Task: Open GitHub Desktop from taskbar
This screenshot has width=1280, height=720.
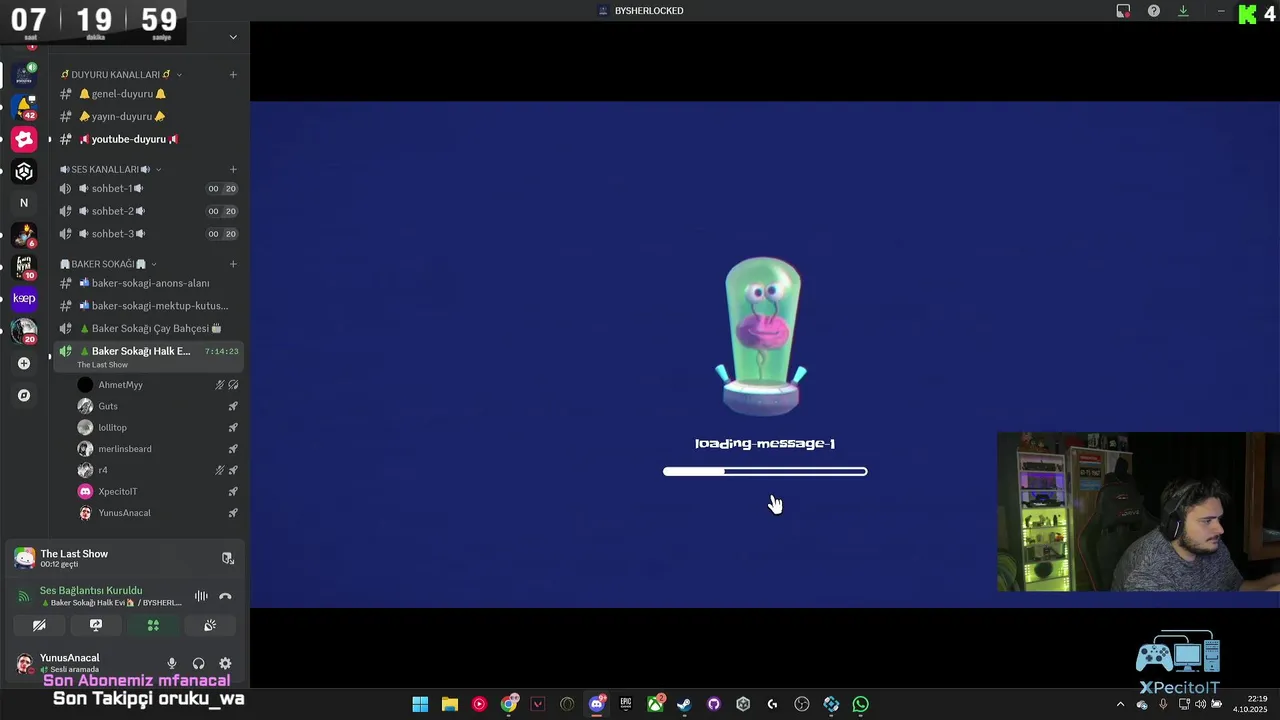Action: click(x=714, y=704)
